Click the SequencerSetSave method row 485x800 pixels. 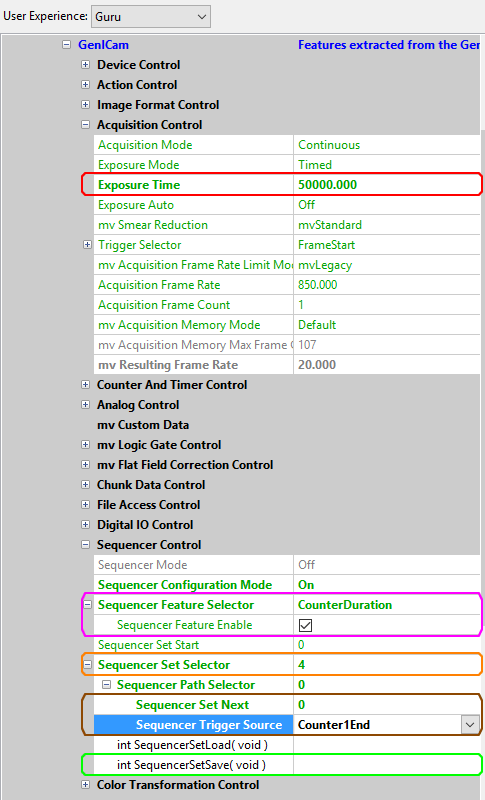(282, 765)
